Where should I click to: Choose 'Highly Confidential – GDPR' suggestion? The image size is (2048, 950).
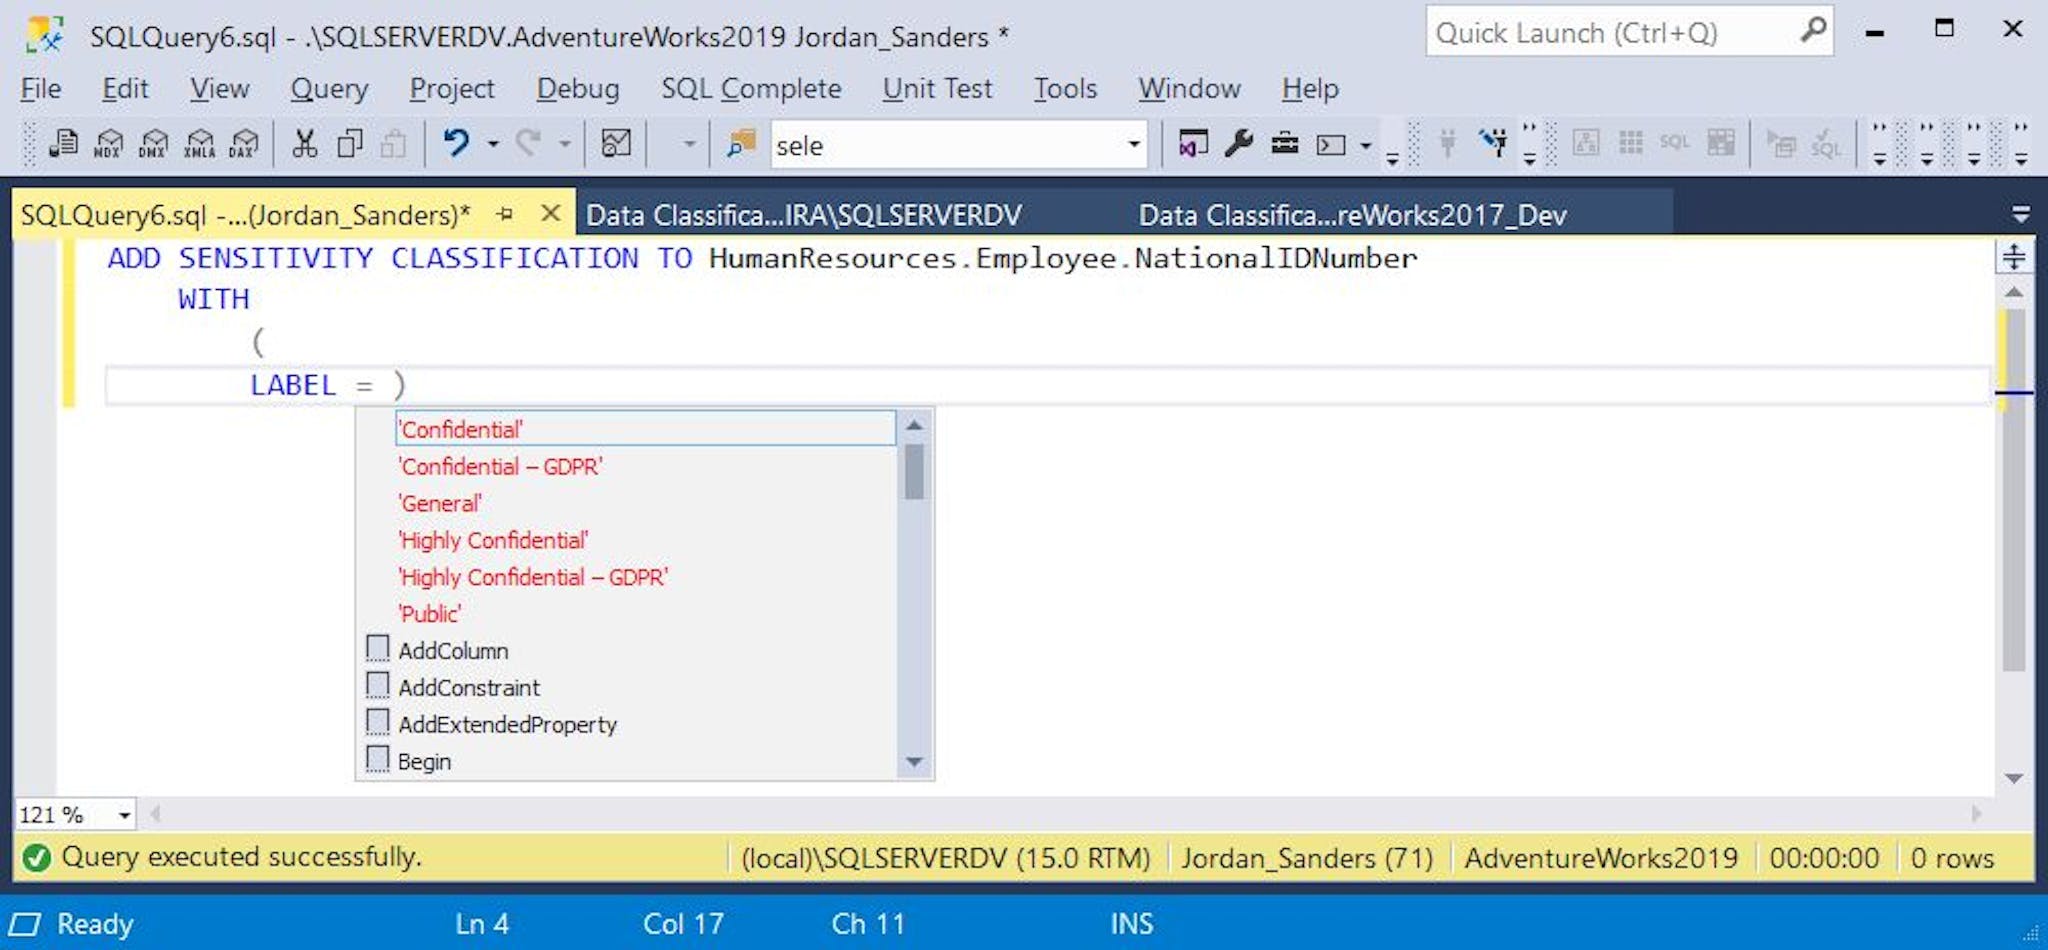(x=532, y=578)
